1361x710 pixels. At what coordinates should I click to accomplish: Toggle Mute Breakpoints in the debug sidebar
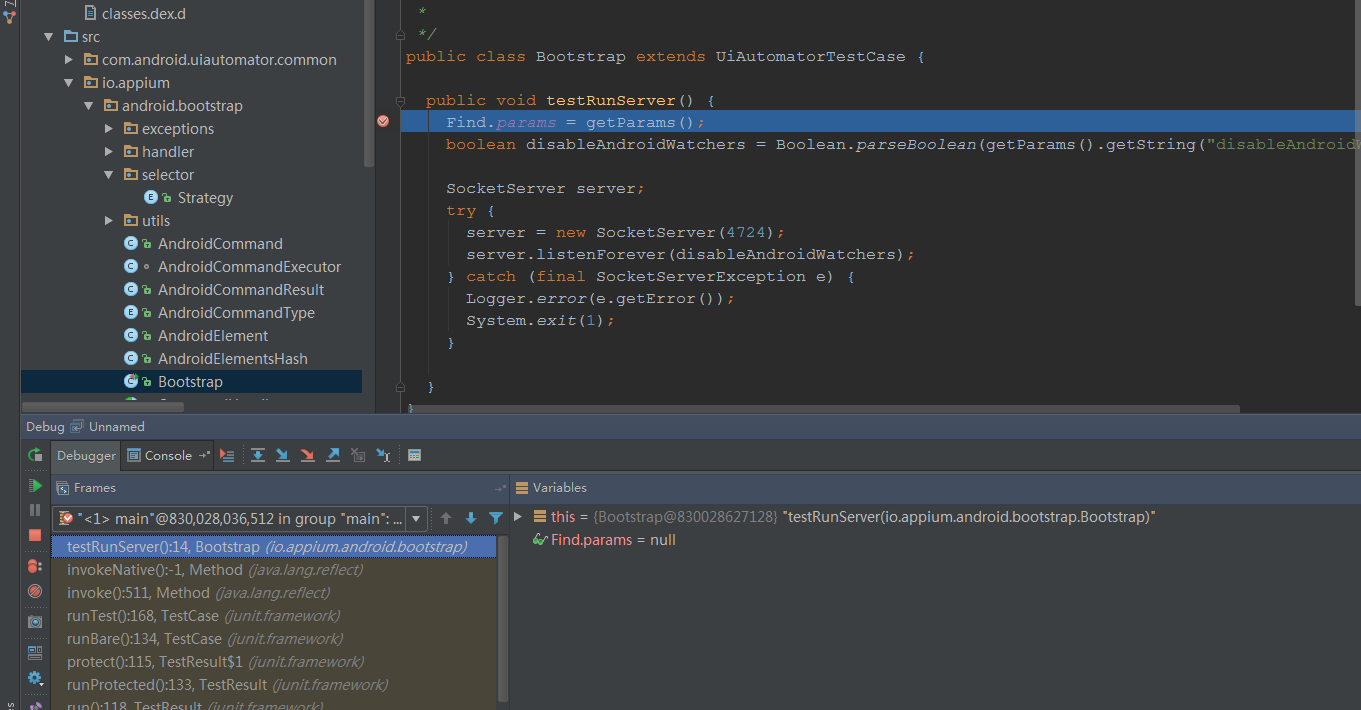point(35,591)
